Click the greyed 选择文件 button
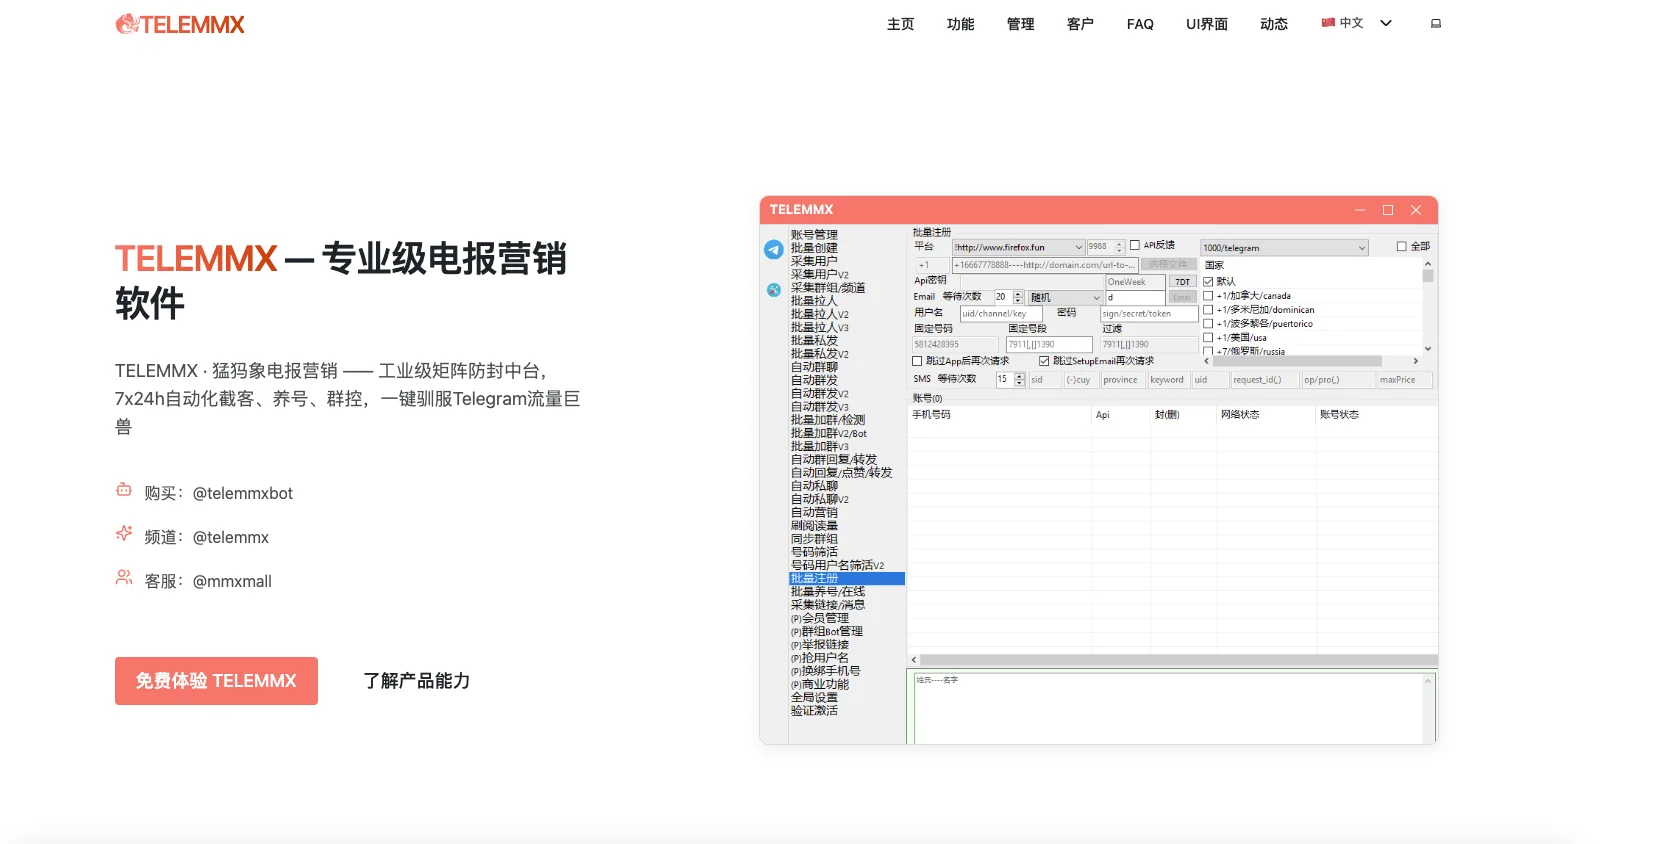The height and width of the screenshot is (844, 1664). tap(1168, 265)
